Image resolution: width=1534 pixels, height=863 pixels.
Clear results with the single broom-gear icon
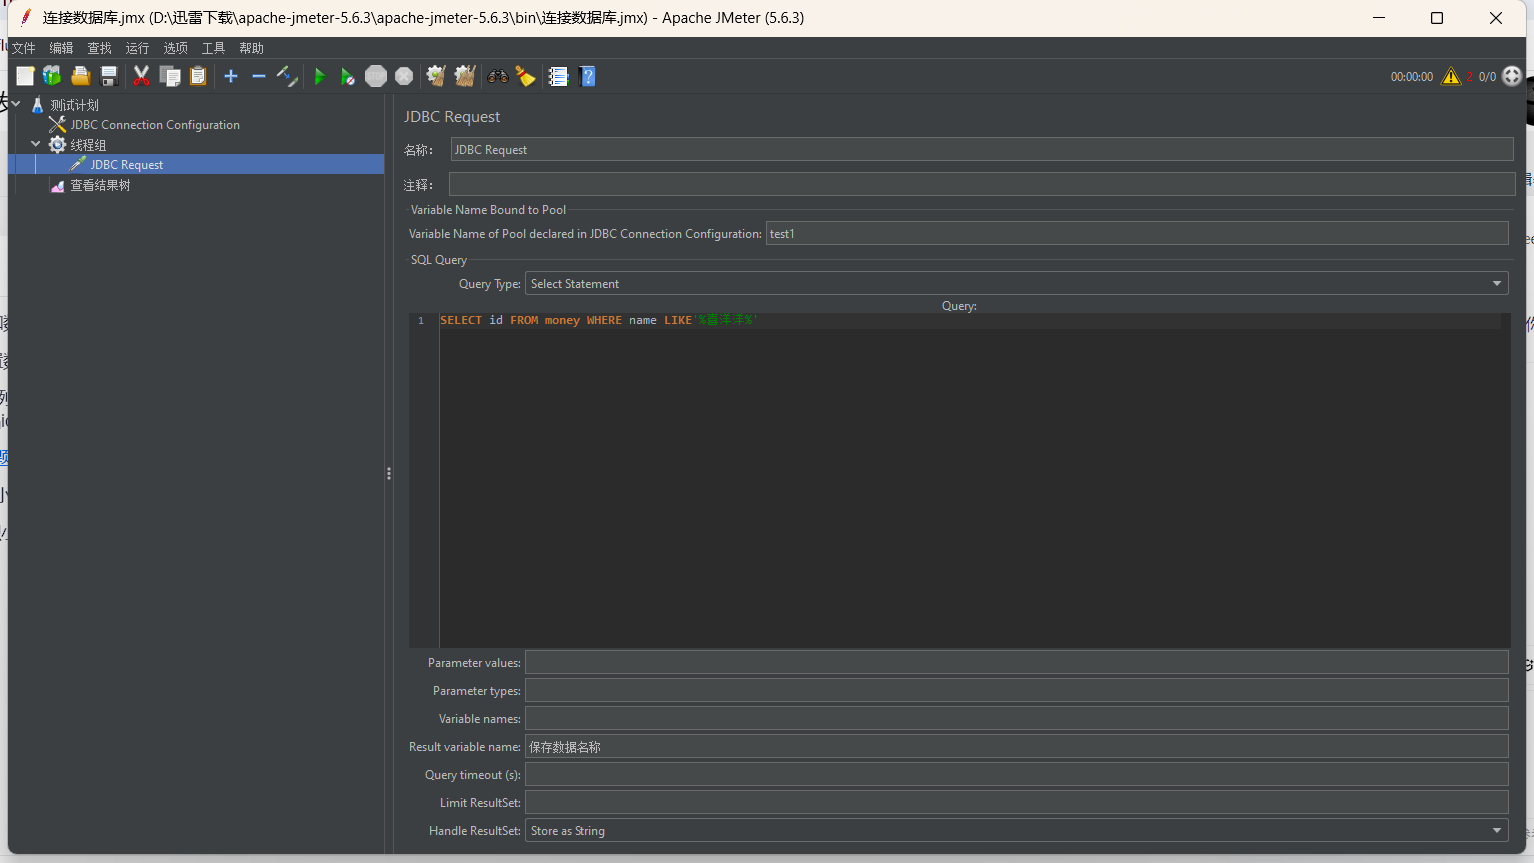(435, 76)
